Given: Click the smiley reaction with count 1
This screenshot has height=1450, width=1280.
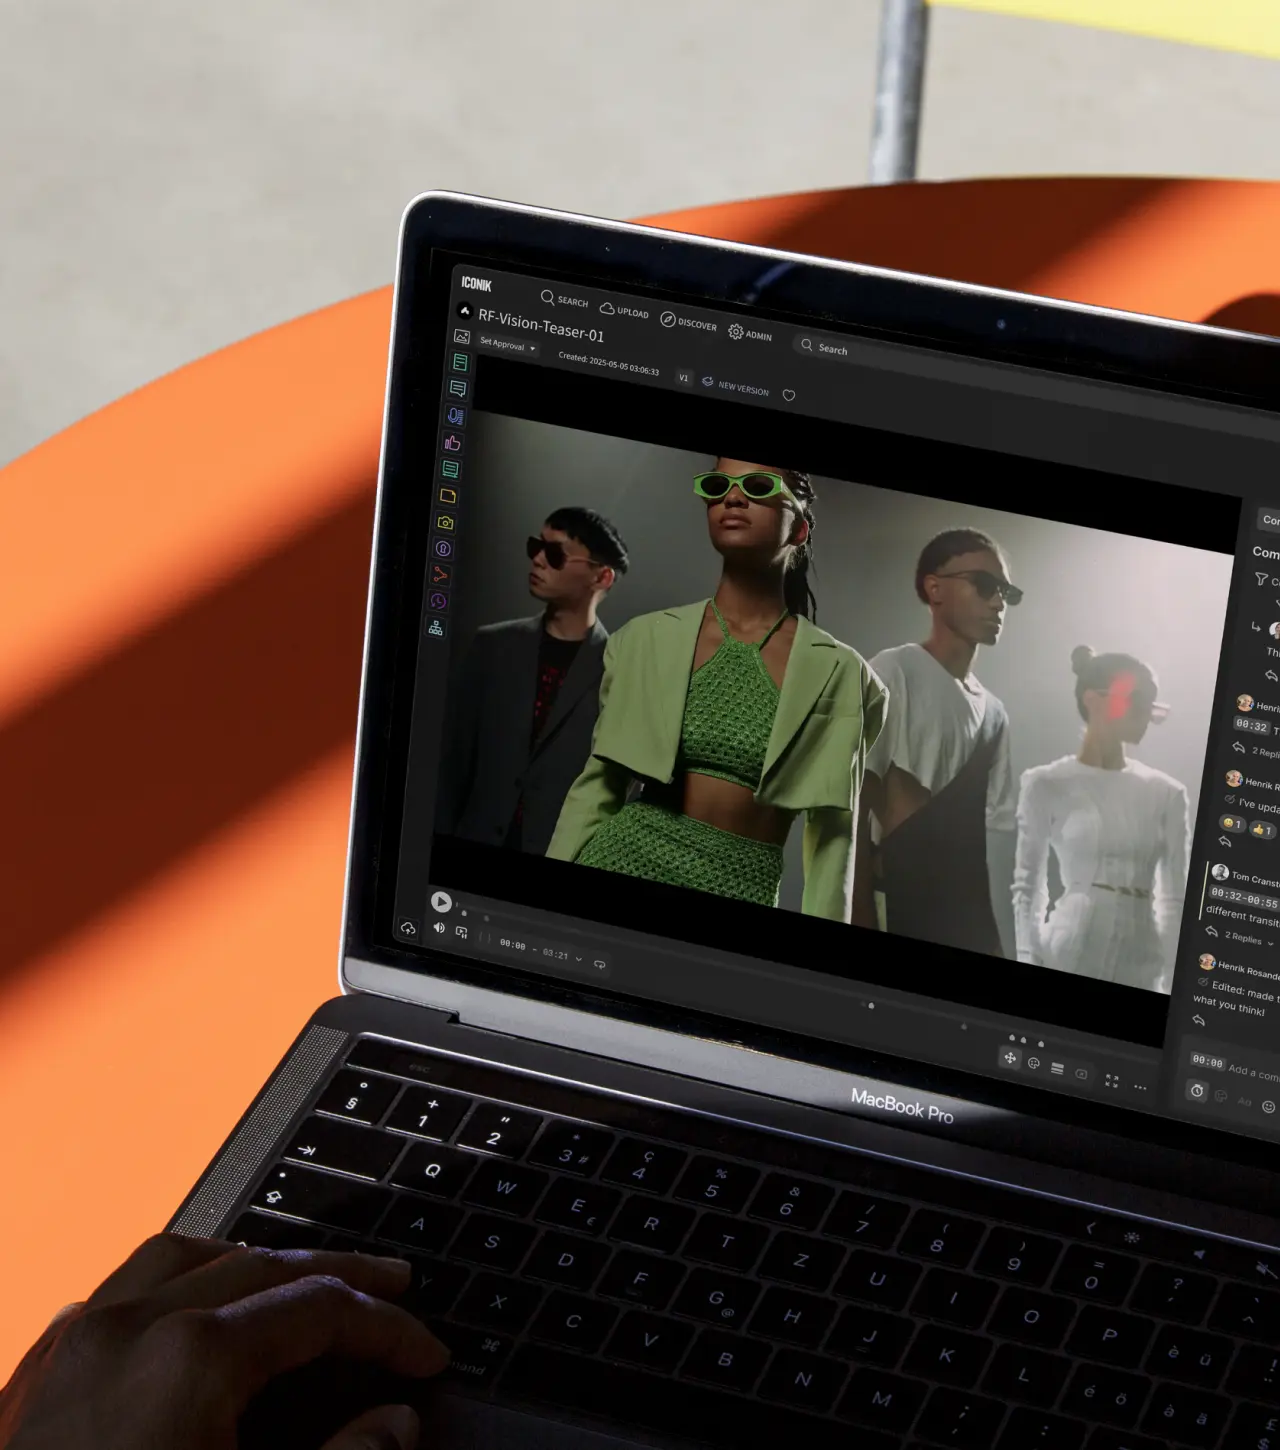Looking at the screenshot, I should [x=1232, y=823].
